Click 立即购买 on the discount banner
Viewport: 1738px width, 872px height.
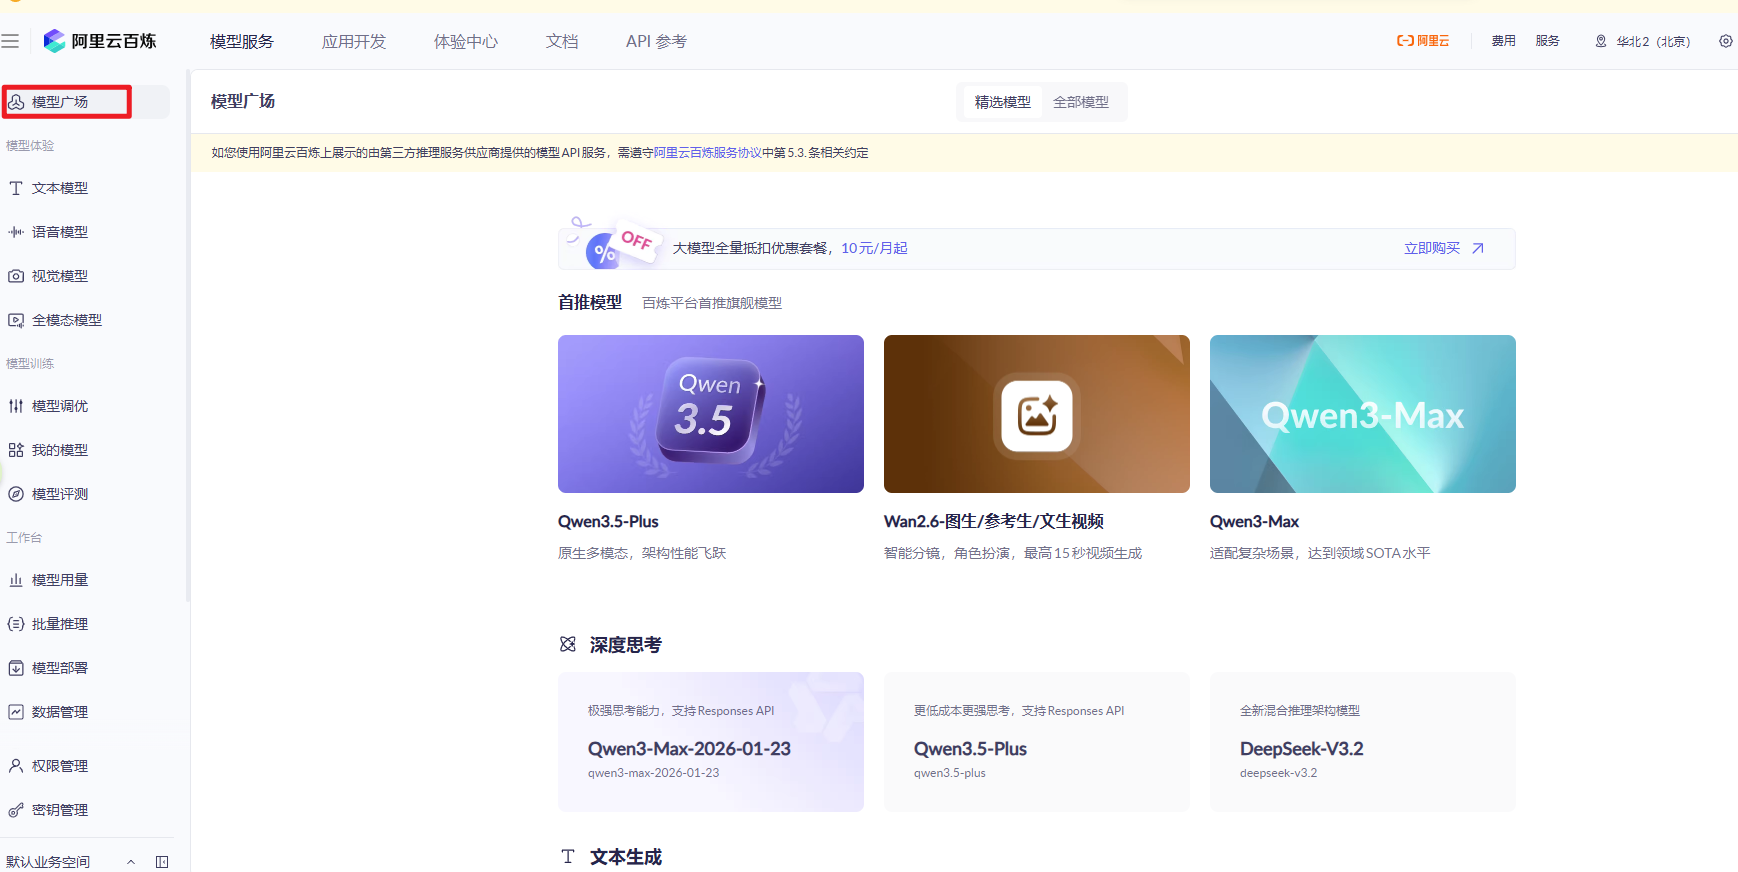click(x=1444, y=248)
